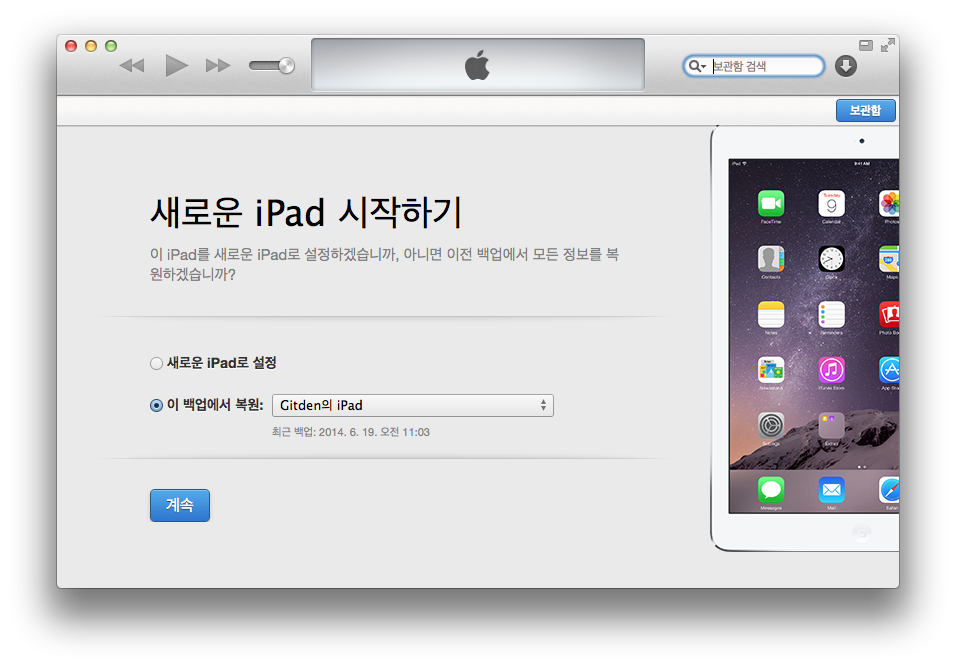The image size is (956, 667).
Task: Click the Mail icon in iPad dock
Action: pyautogui.click(x=831, y=490)
